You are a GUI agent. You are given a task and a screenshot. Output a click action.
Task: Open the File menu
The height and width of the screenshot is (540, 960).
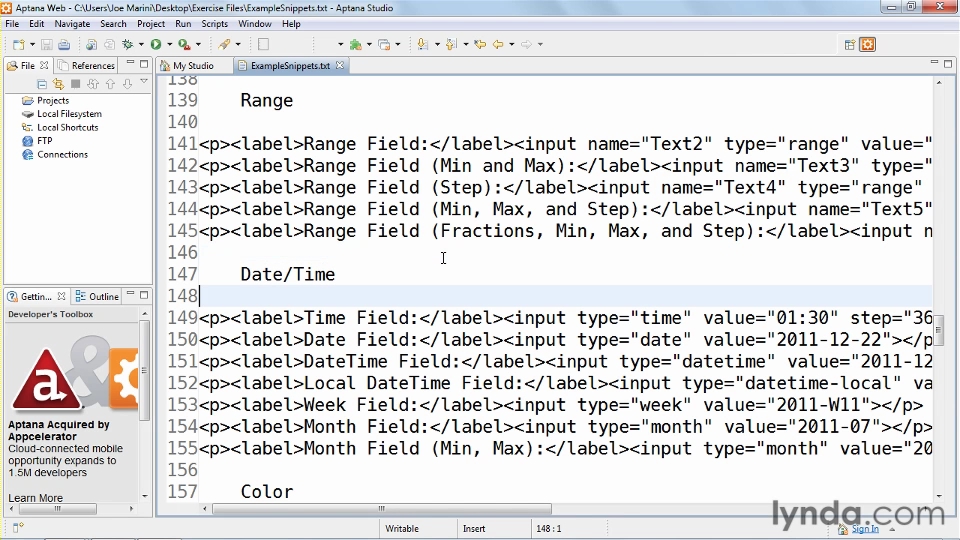[12, 24]
